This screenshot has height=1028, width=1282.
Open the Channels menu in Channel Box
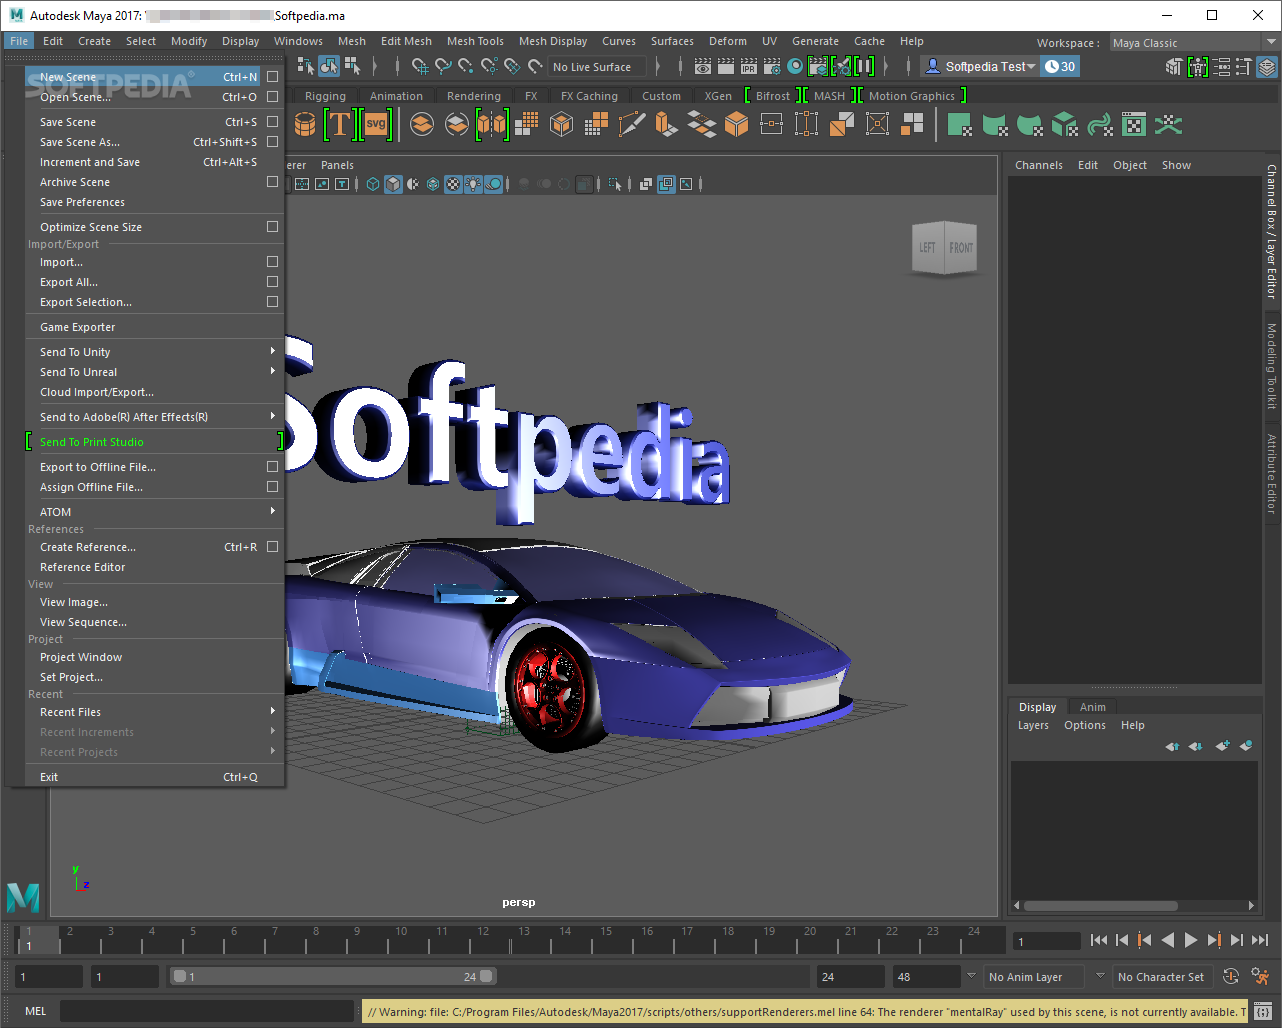click(1038, 165)
